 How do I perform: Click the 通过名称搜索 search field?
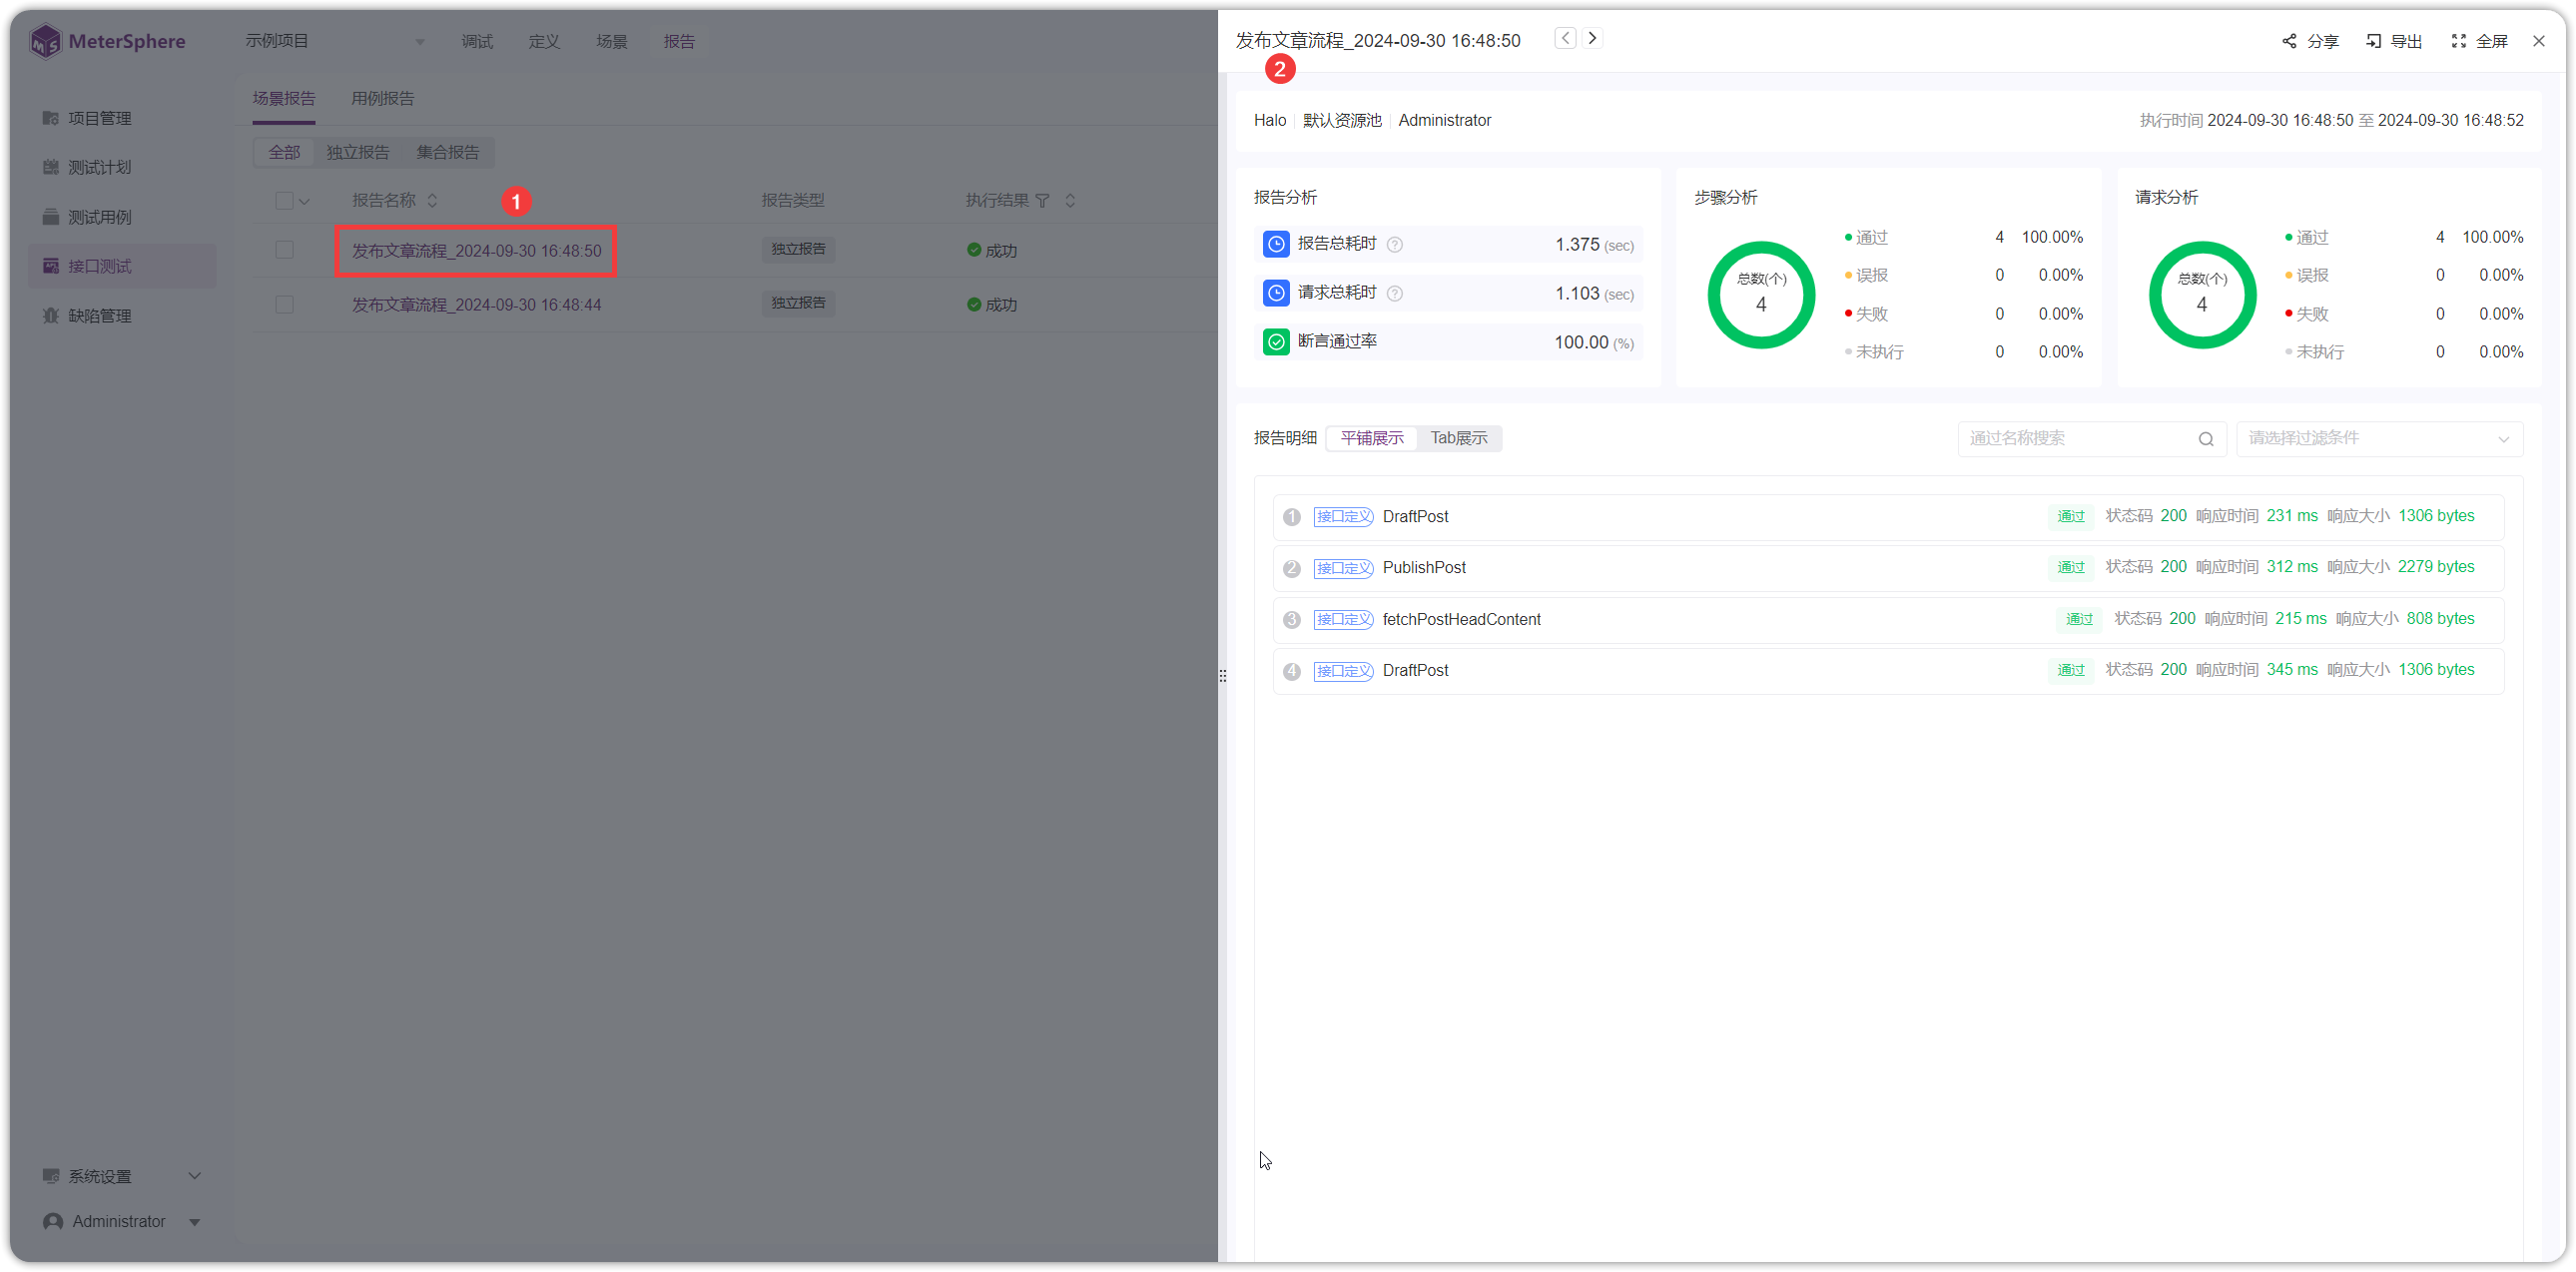(x=2091, y=439)
